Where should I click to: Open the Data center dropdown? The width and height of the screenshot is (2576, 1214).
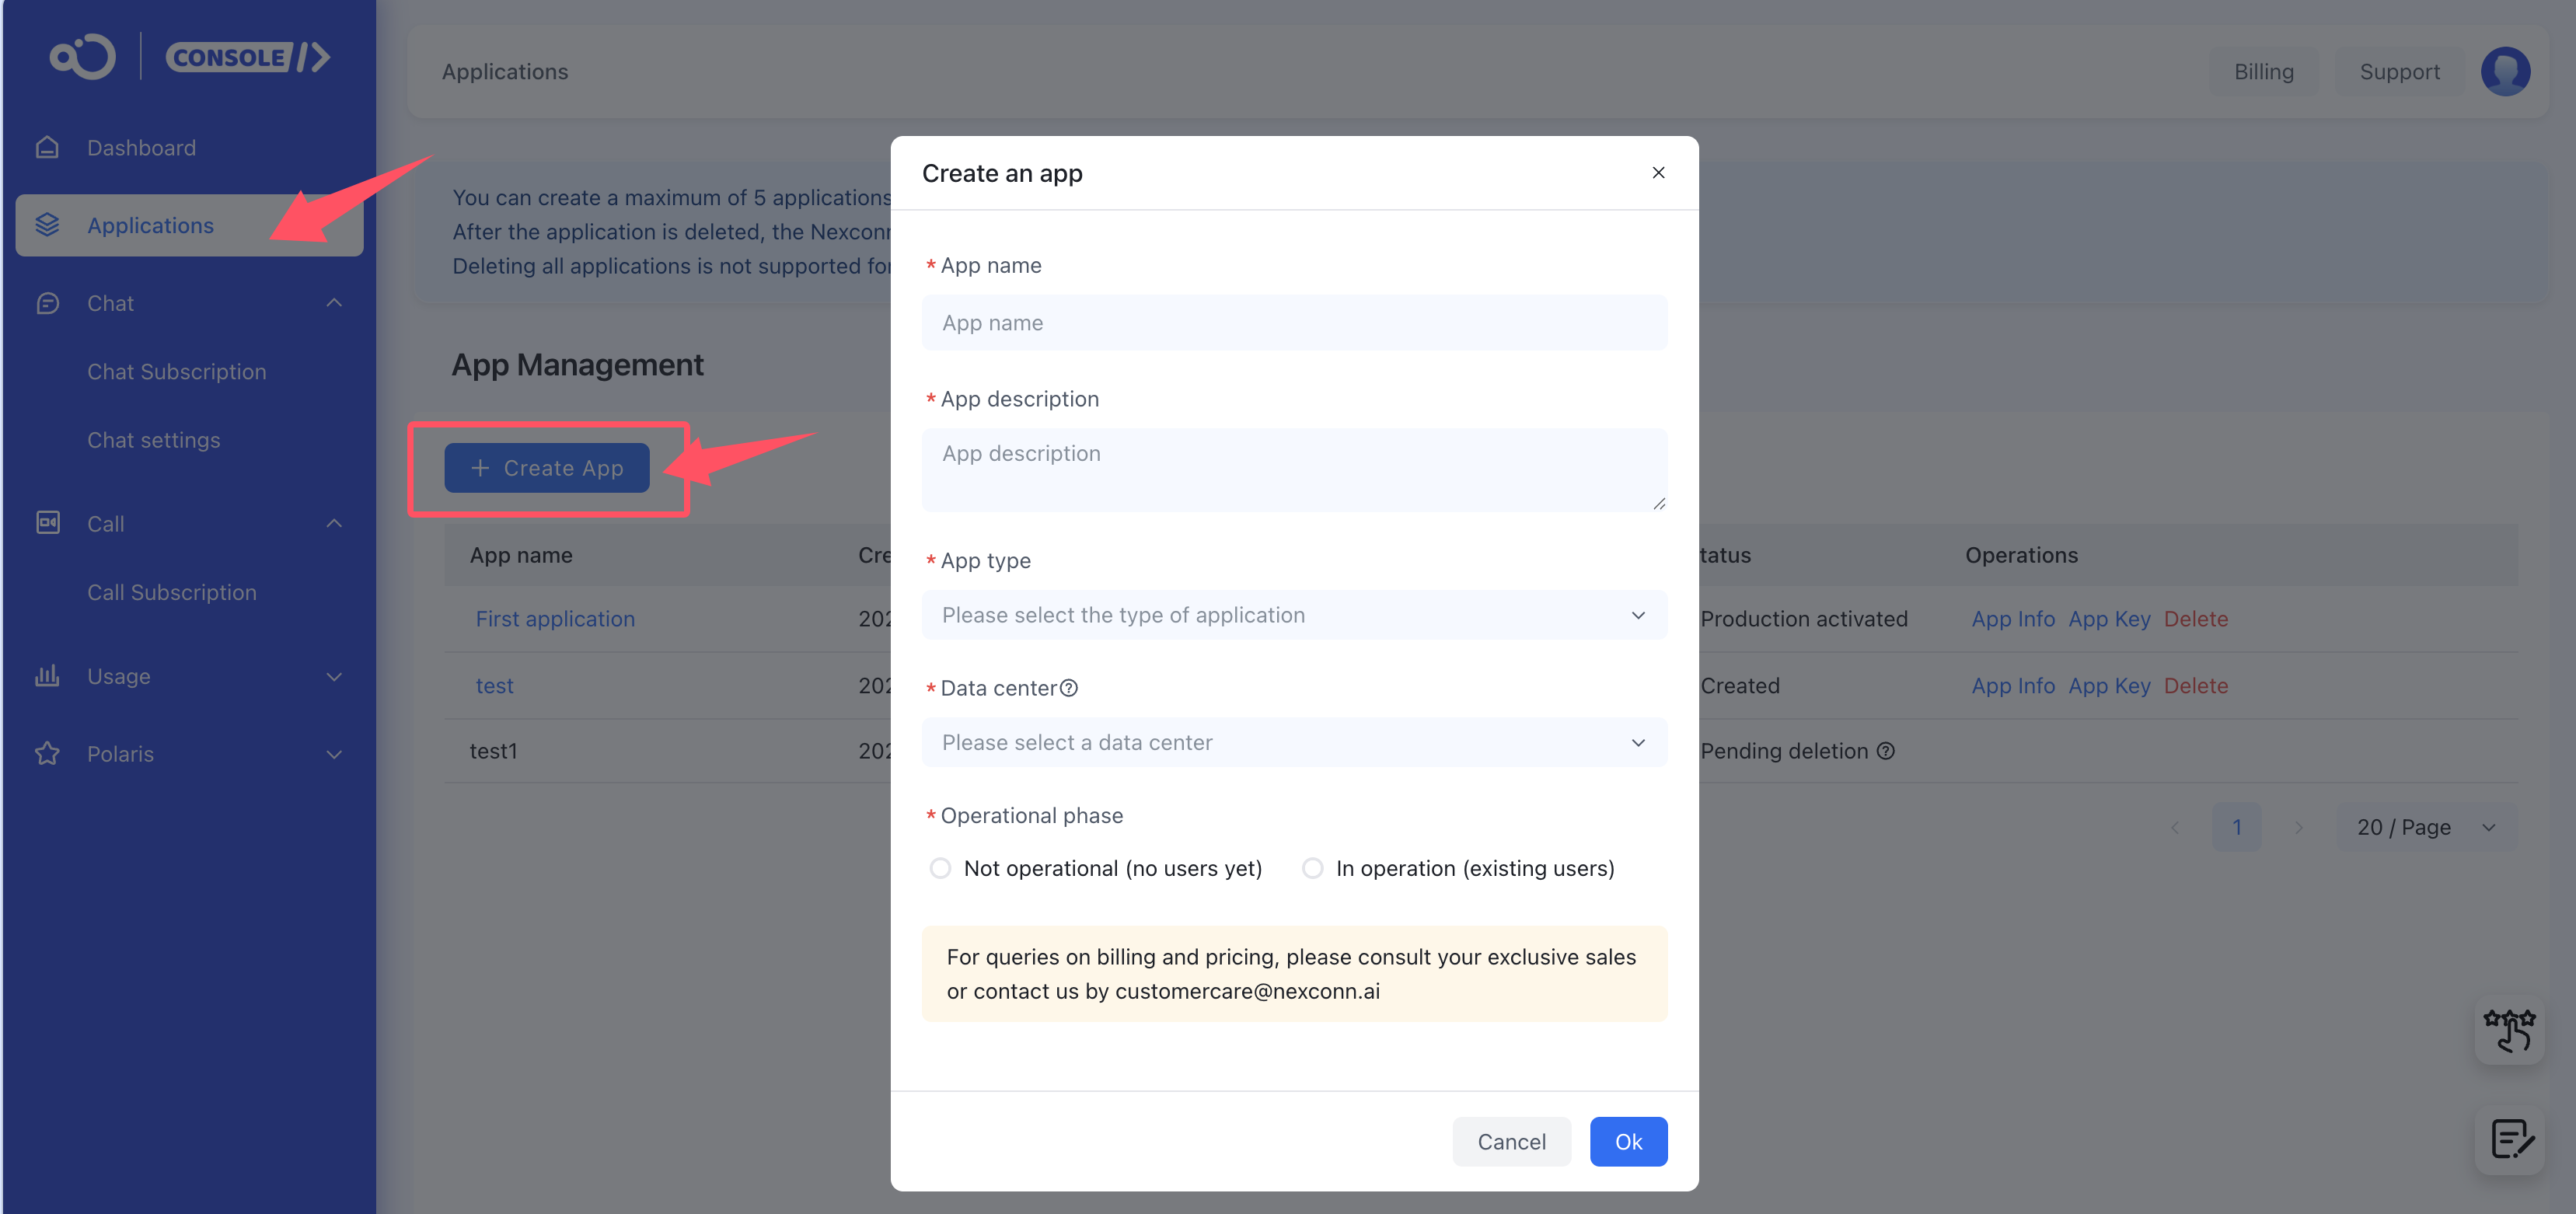tap(1293, 742)
